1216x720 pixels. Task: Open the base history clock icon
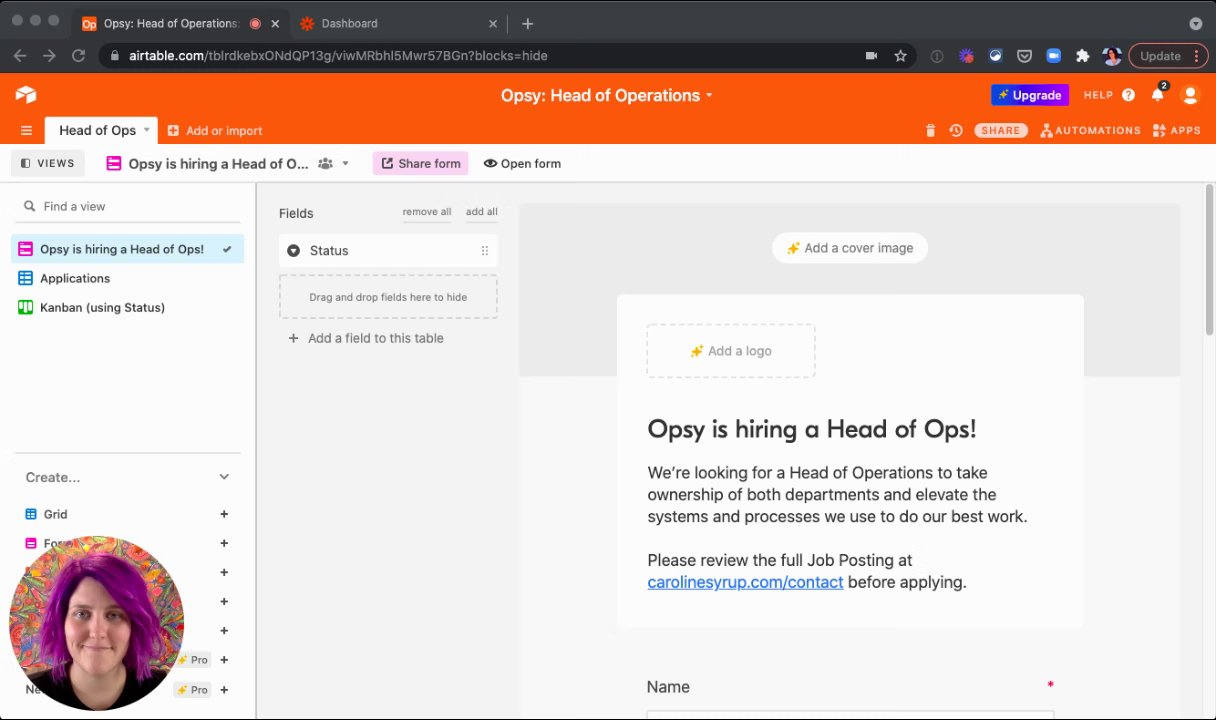coord(956,130)
